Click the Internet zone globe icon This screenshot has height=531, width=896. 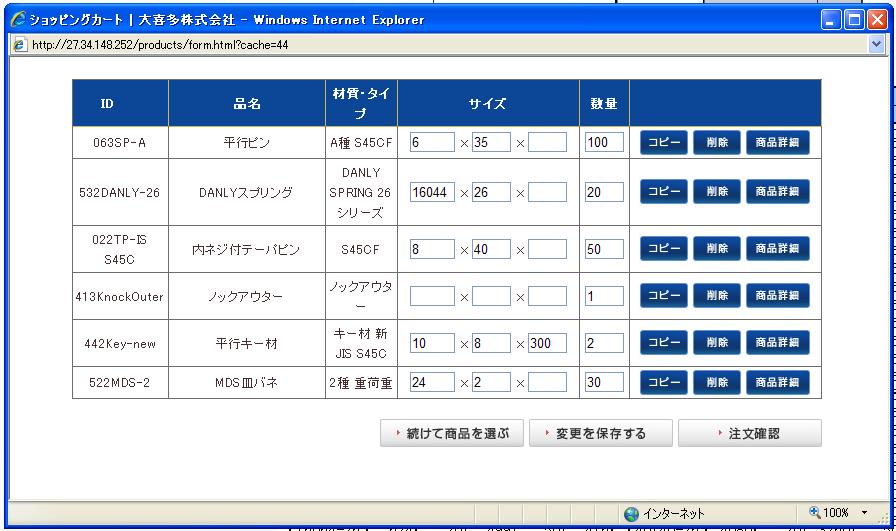[631, 513]
